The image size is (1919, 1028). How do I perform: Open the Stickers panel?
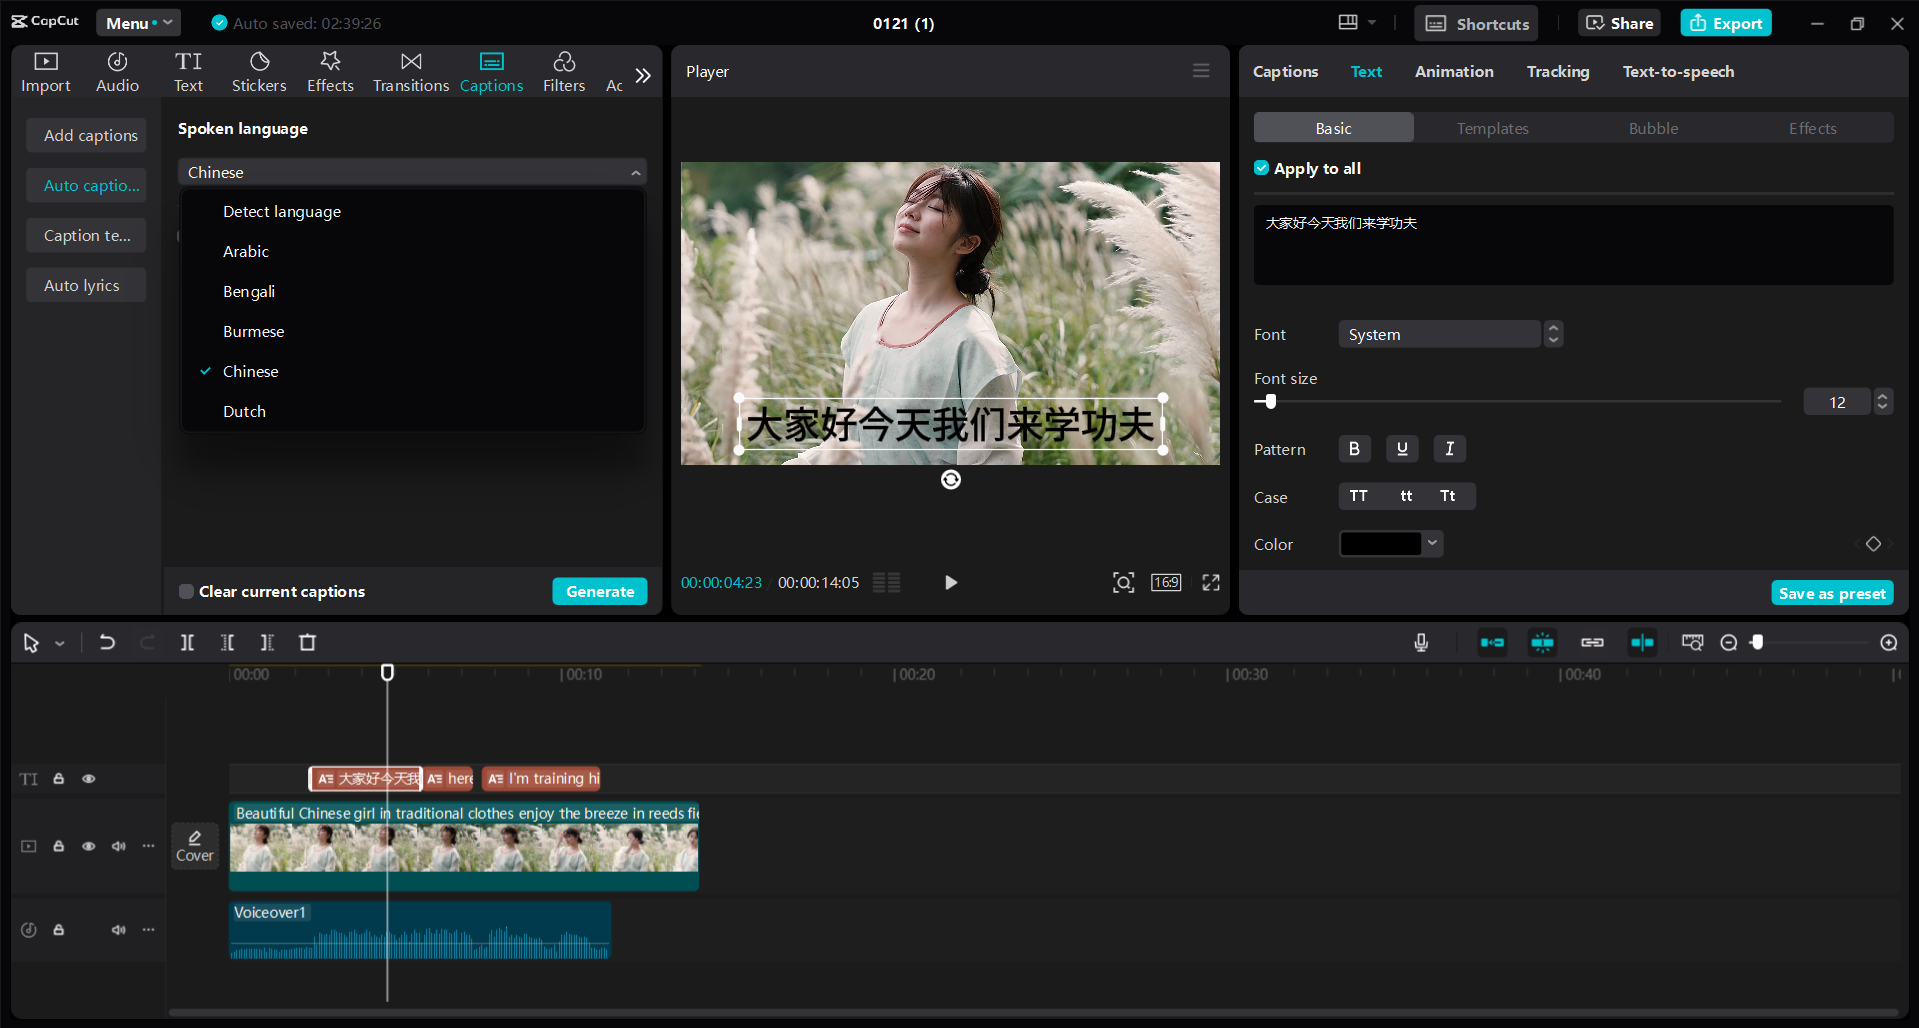(x=259, y=70)
